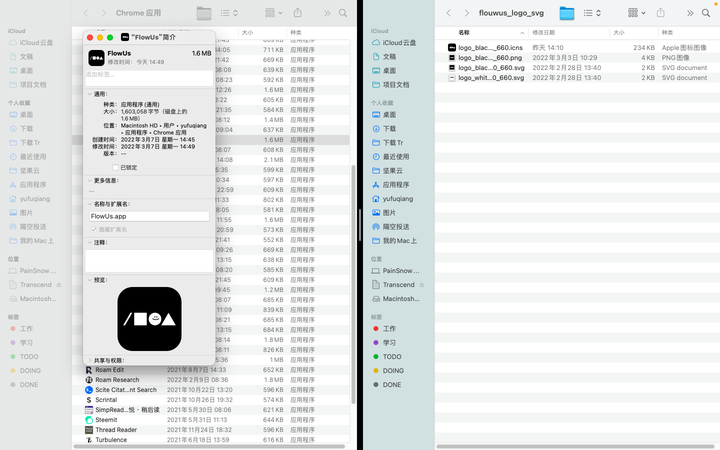The image size is (720, 450).
Task: Go back in flouwus_logo_svg window
Action: point(449,13)
